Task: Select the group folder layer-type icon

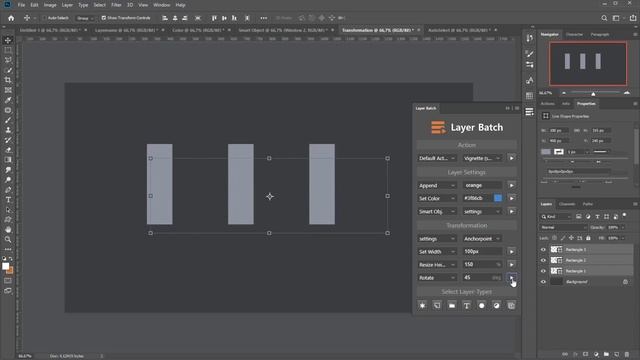Action: point(452,305)
